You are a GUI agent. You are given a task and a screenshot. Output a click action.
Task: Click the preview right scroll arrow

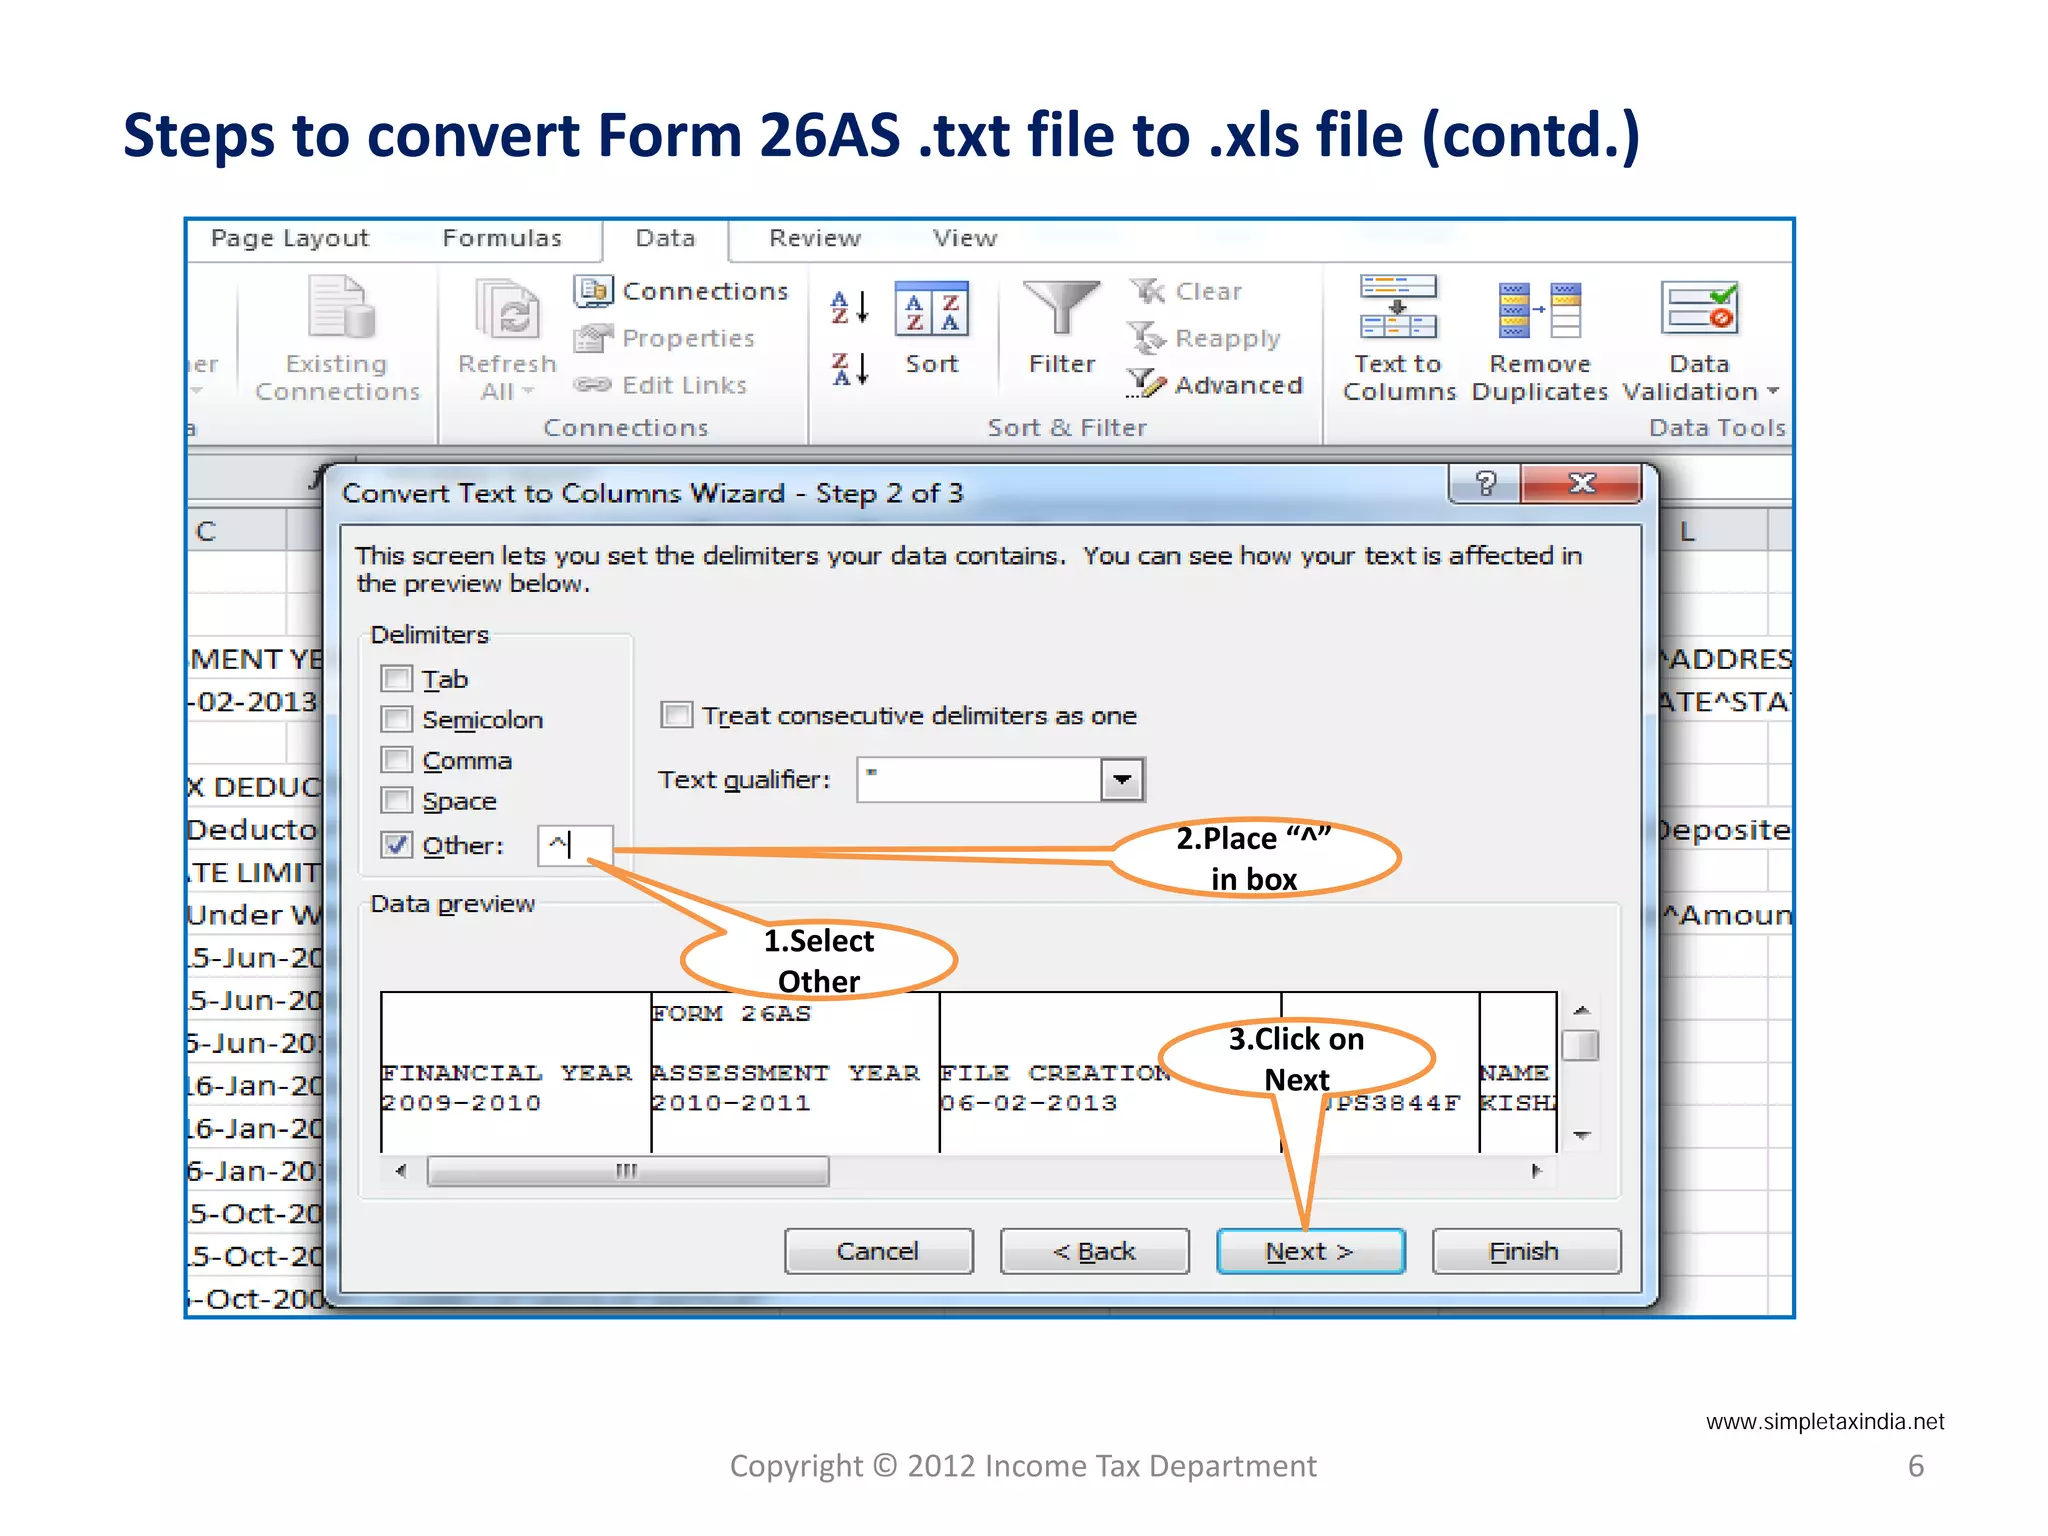(1537, 1170)
